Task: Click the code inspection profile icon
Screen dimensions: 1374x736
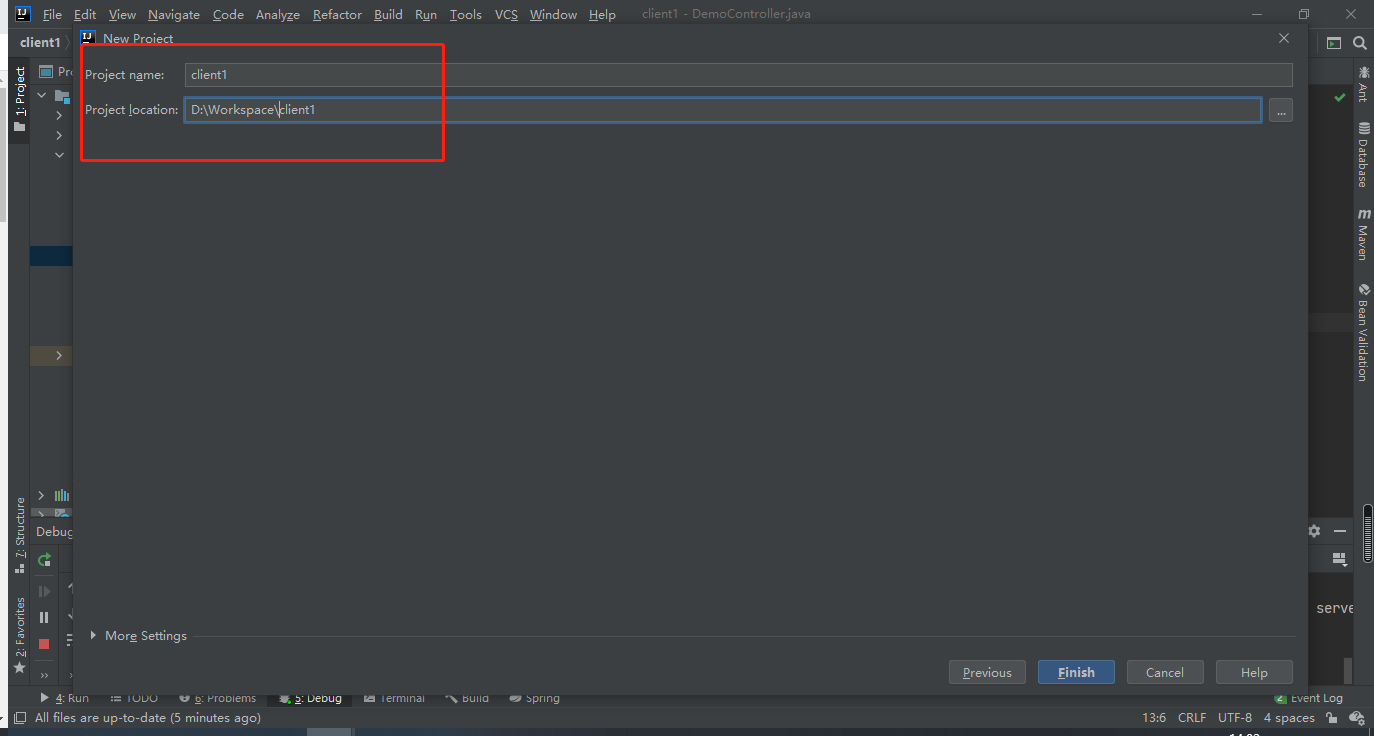Action: tap(1357, 718)
